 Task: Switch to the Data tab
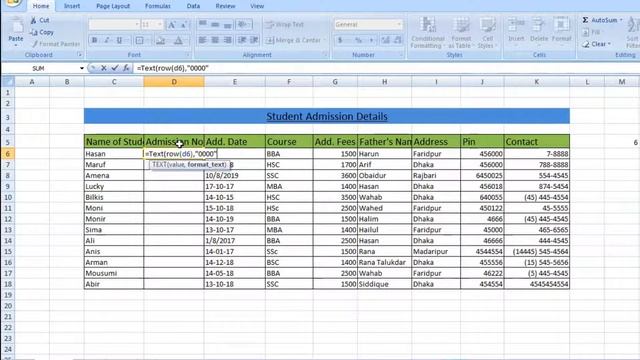click(193, 6)
